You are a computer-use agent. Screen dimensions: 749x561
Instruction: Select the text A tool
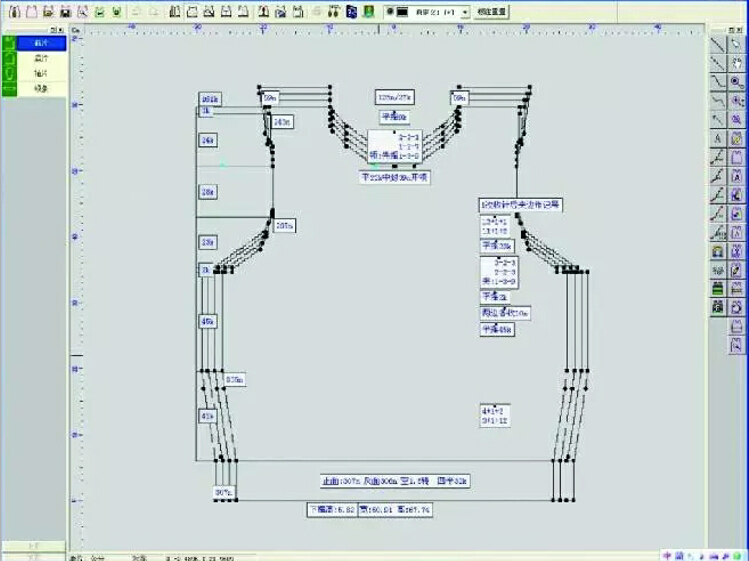[x=717, y=138]
